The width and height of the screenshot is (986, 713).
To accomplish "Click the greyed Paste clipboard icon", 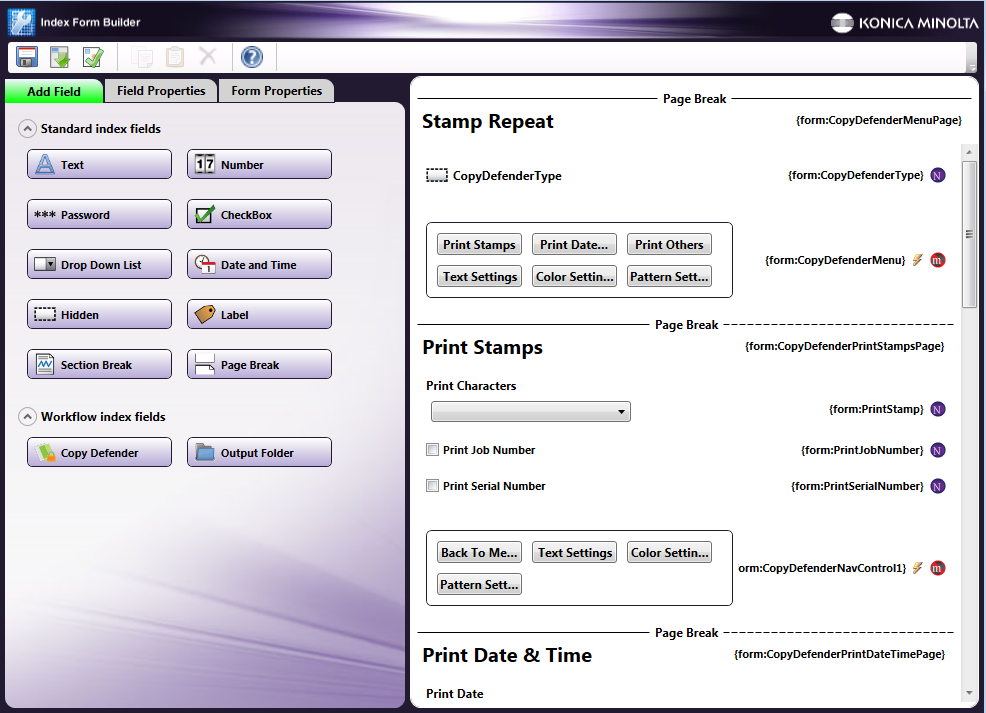I will click(x=175, y=57).
